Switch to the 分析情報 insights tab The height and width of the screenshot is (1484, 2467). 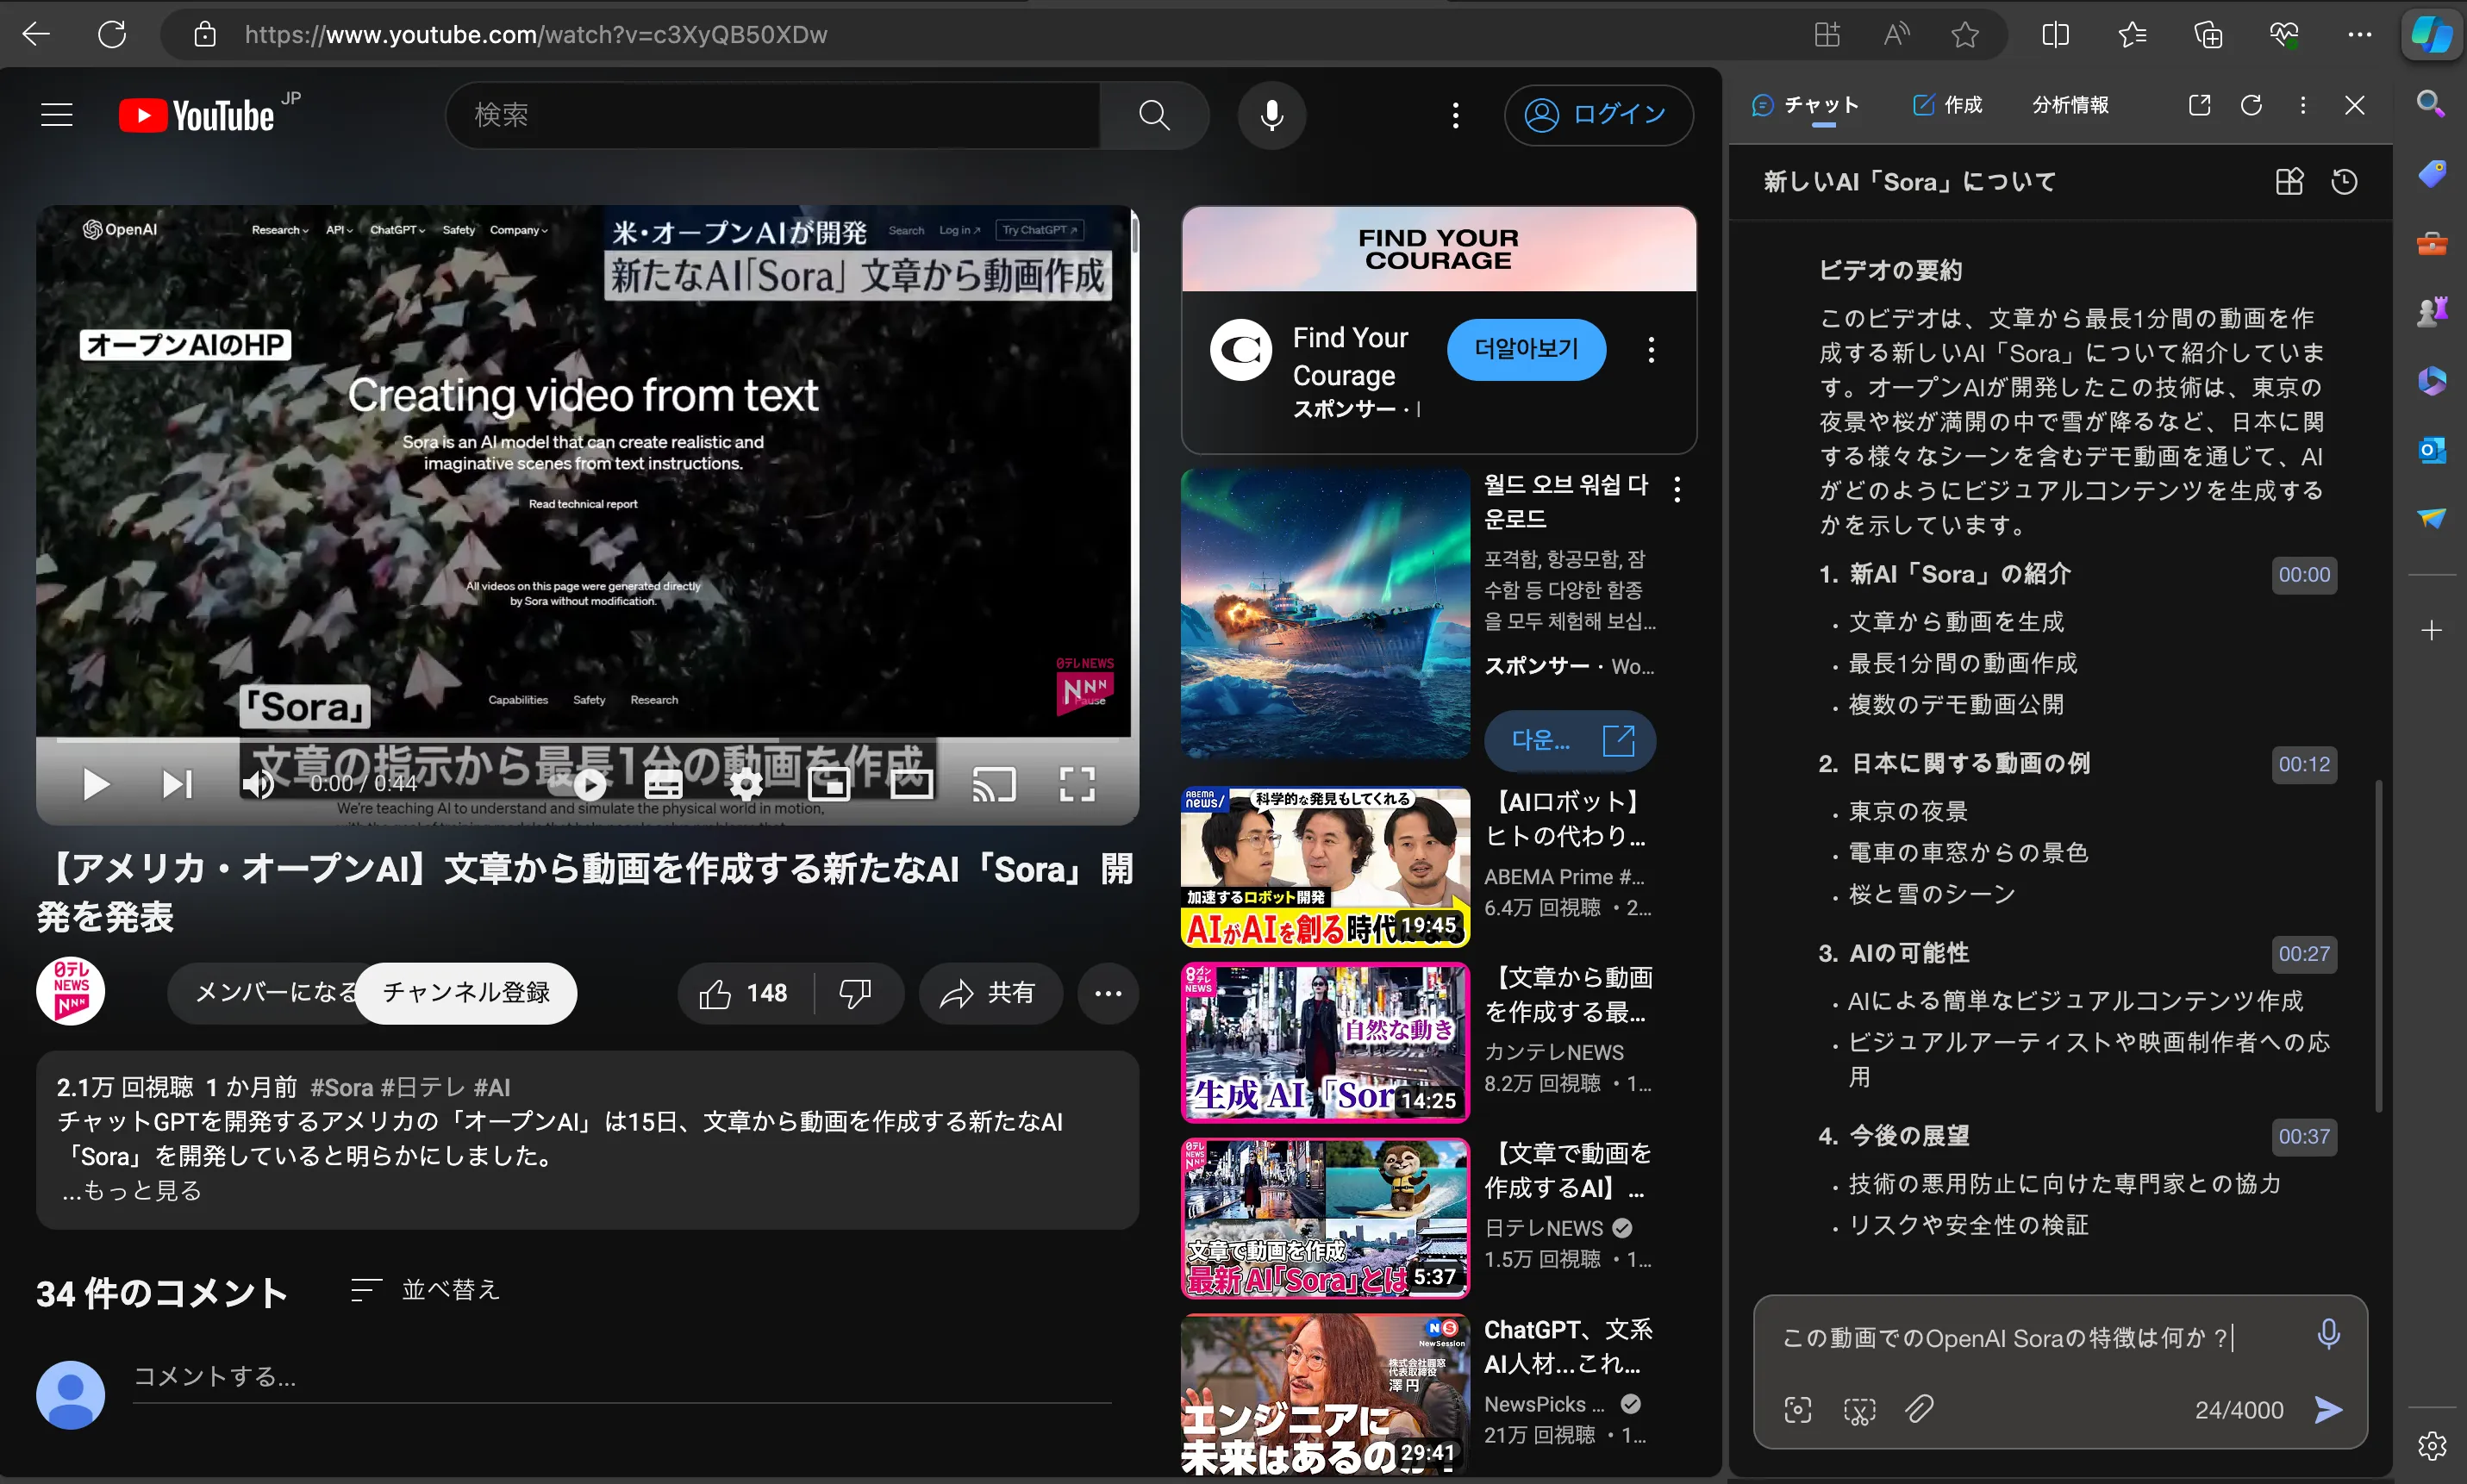click(2070, 105)
